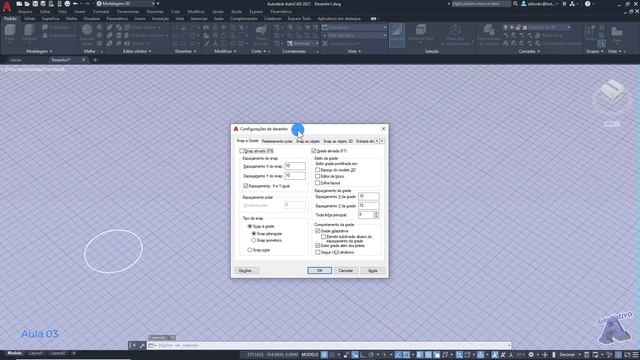The image size is (640, 360).
Task: Click the command line customize wrench icon
Action: 142,345
